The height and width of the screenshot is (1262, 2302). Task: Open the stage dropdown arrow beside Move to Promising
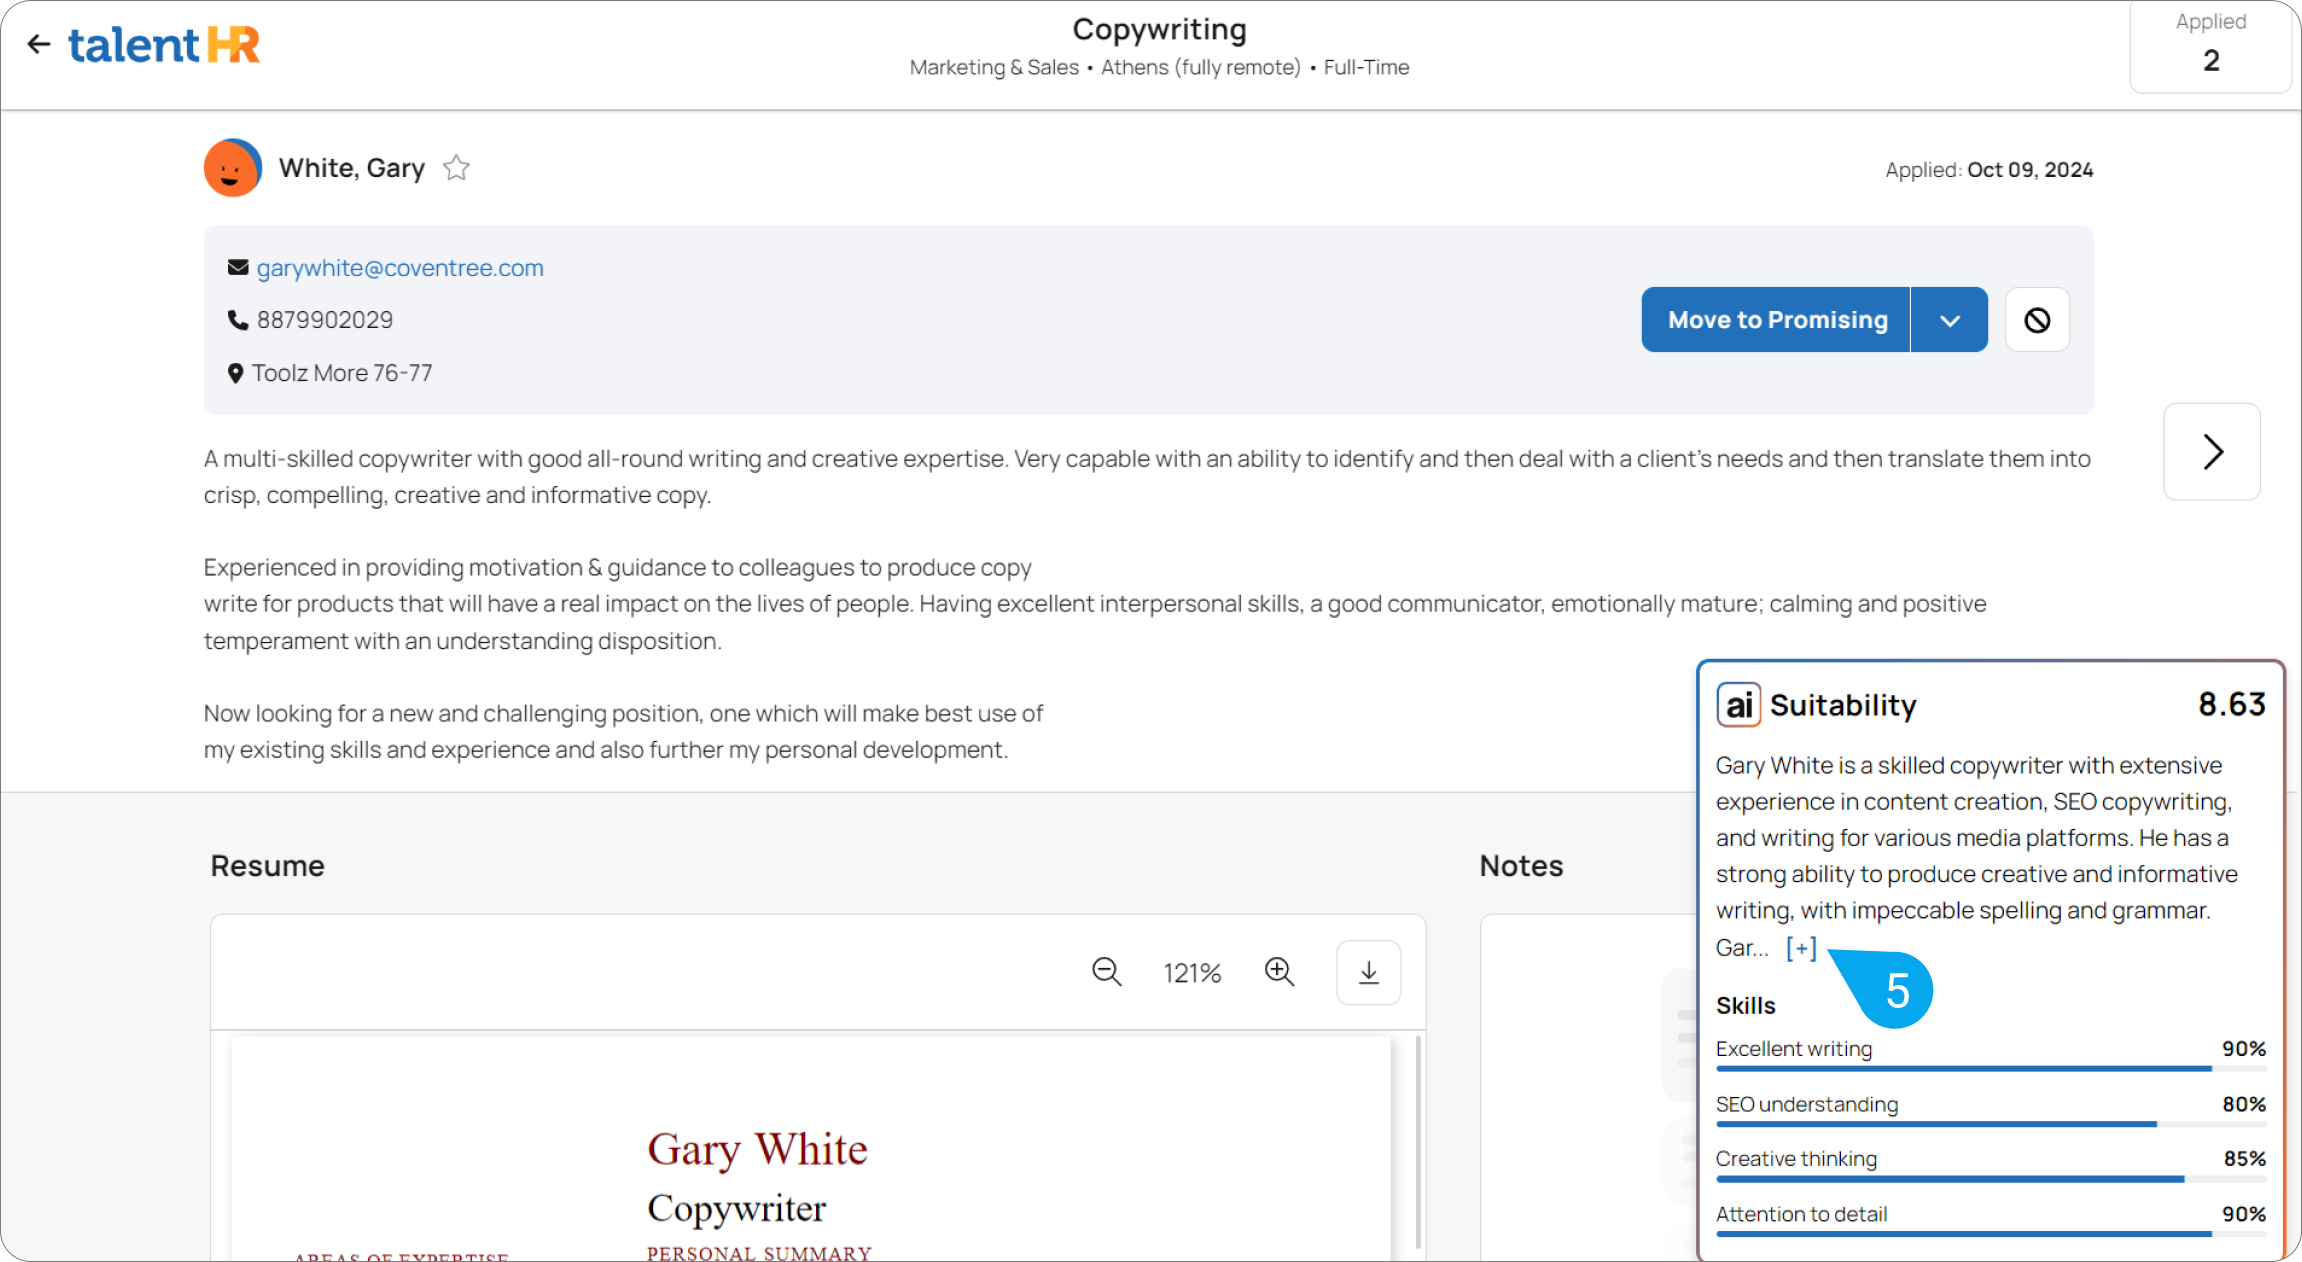1949,320
